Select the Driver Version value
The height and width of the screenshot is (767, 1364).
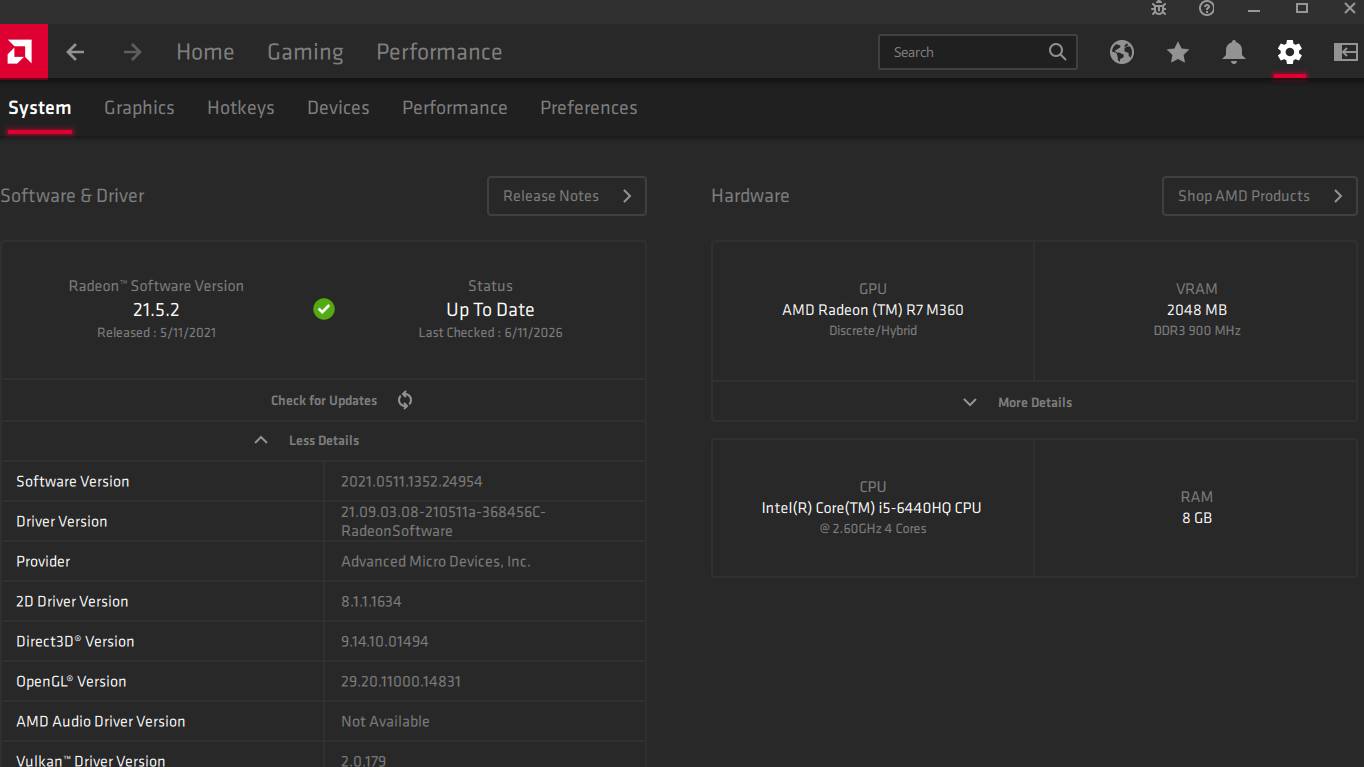pos(443,521)
